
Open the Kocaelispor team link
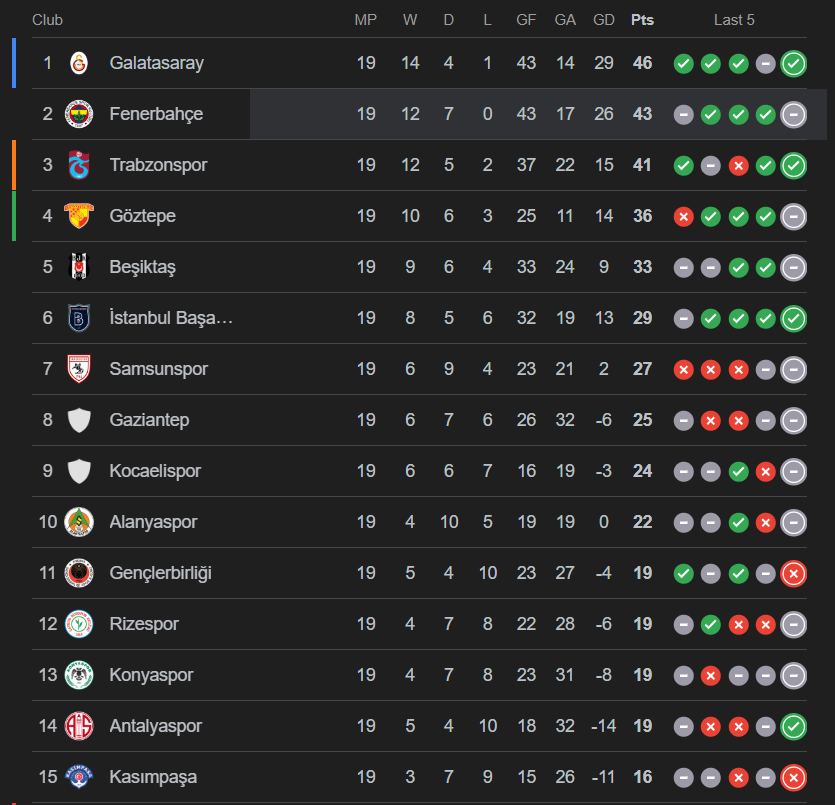click(x=155, y=471)
